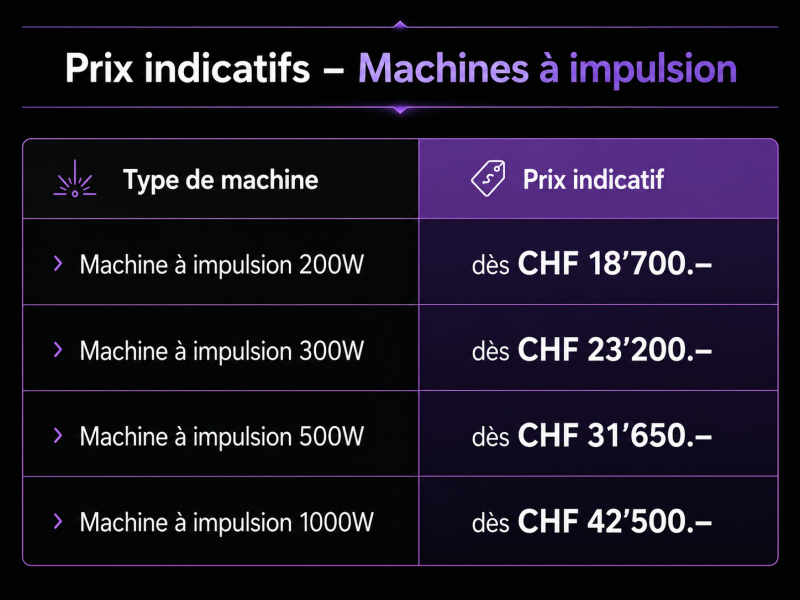Click price dès CHF 42'500.–

click(592, 521)
